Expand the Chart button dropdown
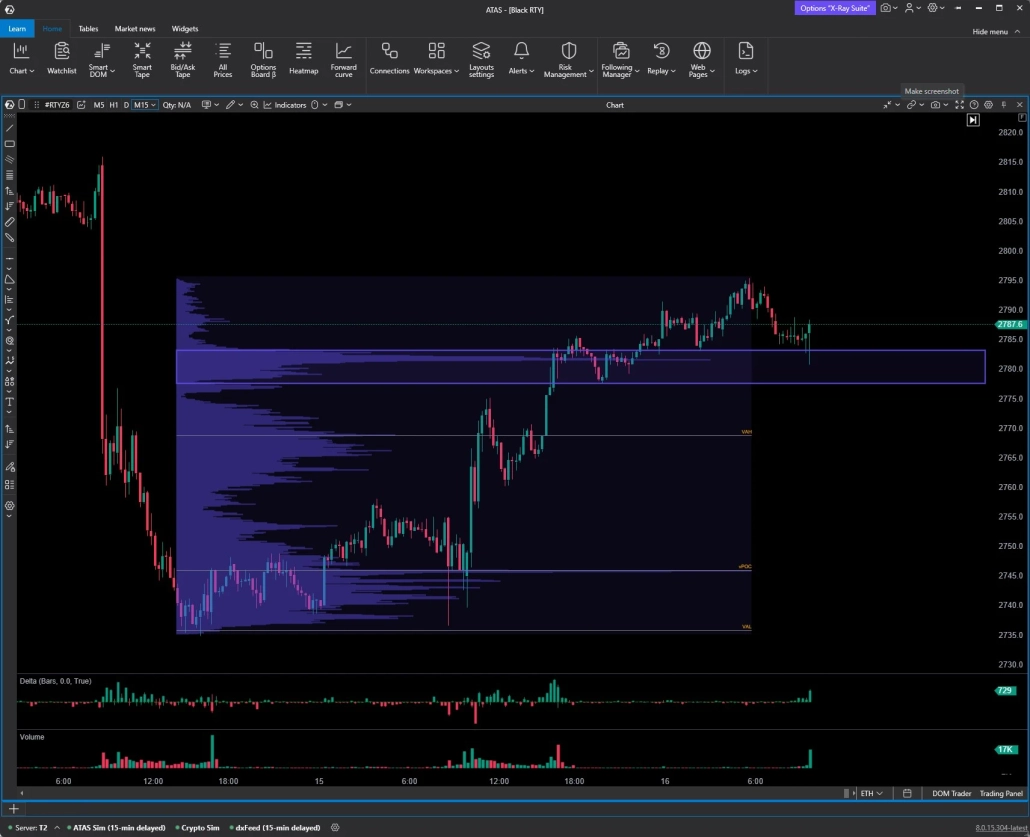 pos(32,71)
